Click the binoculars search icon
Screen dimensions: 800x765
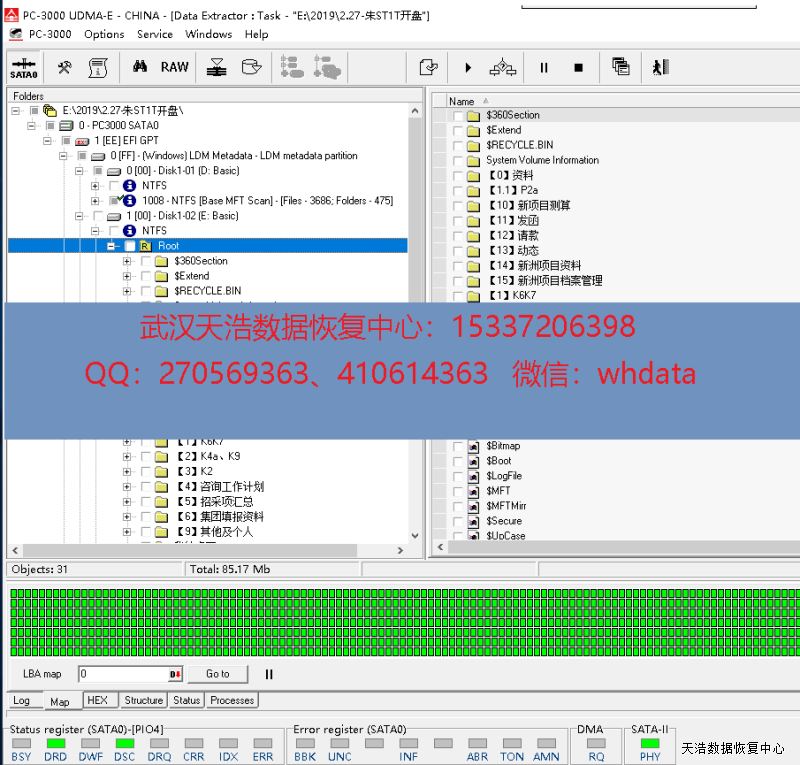pyautogui.click(x=140, y=67)
